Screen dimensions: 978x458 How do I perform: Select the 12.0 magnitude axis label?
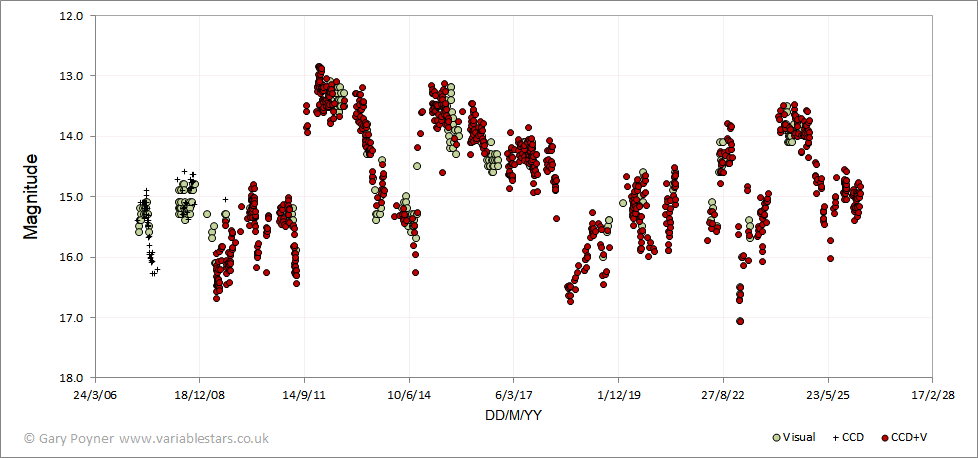point(73,16)
